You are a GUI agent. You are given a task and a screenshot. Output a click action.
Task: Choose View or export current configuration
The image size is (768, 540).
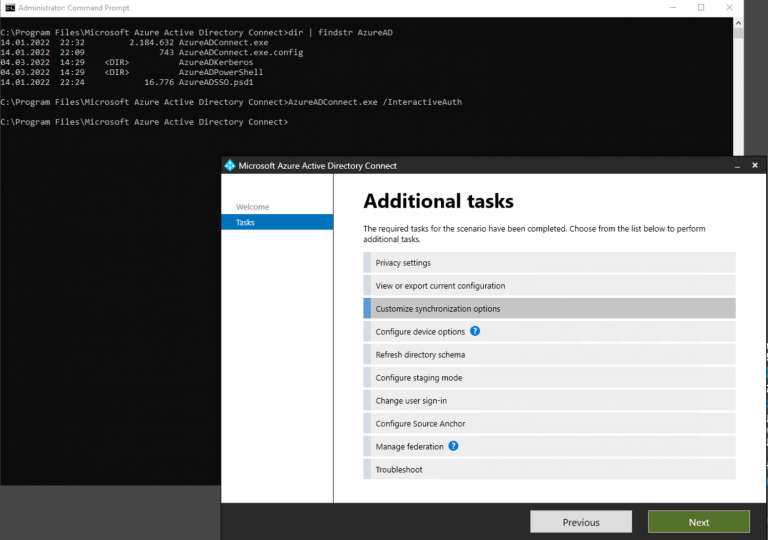point(549,286)
